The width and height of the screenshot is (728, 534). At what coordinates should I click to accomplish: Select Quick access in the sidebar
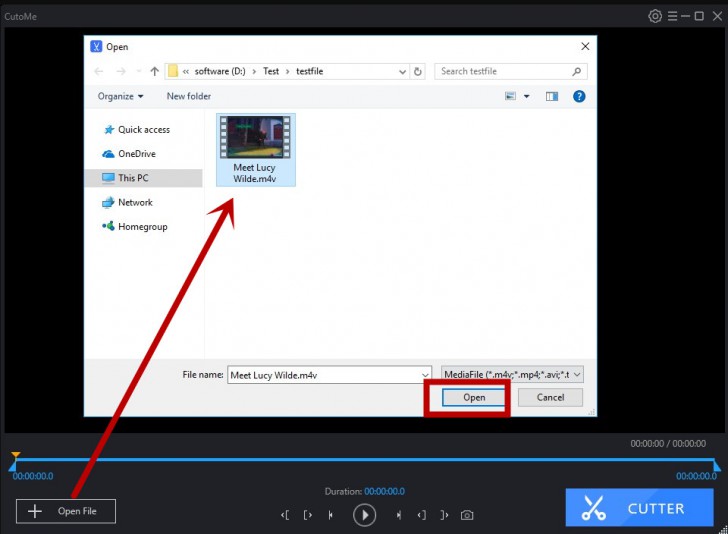143,130
